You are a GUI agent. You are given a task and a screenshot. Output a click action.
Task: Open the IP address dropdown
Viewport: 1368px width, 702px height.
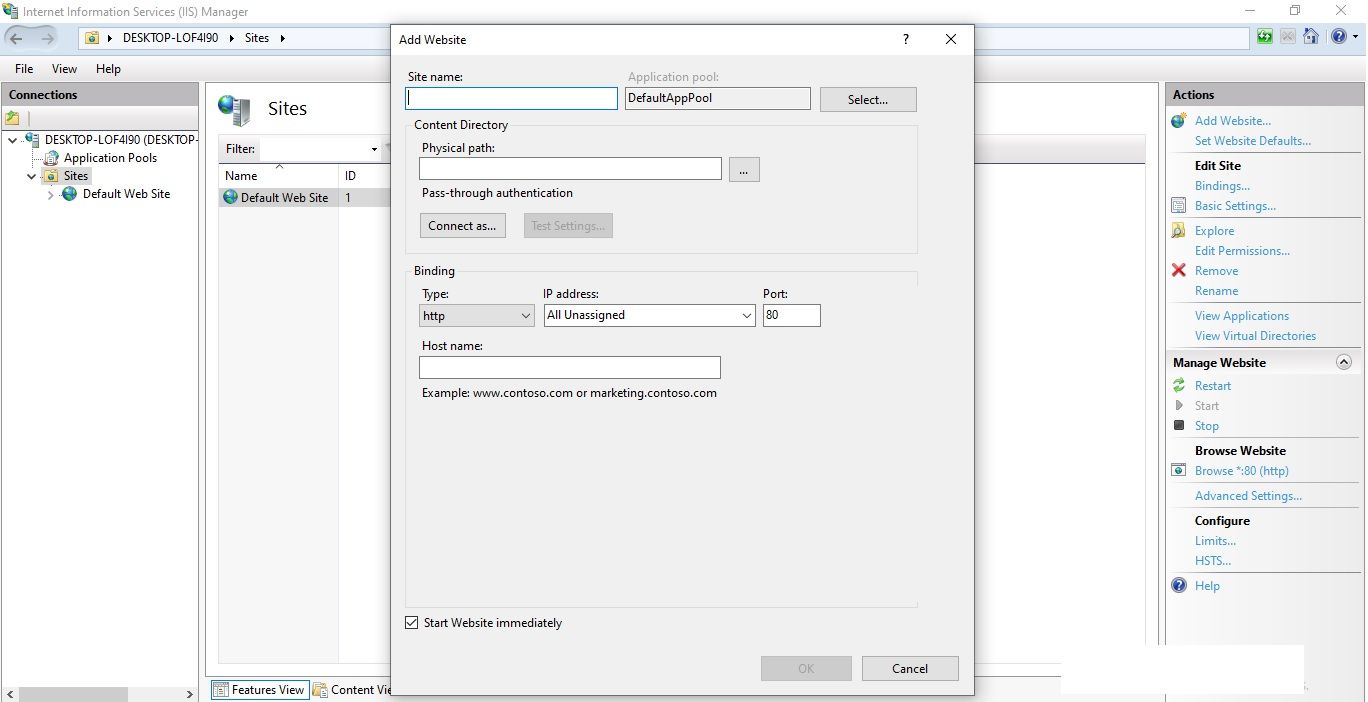(747, 315)
